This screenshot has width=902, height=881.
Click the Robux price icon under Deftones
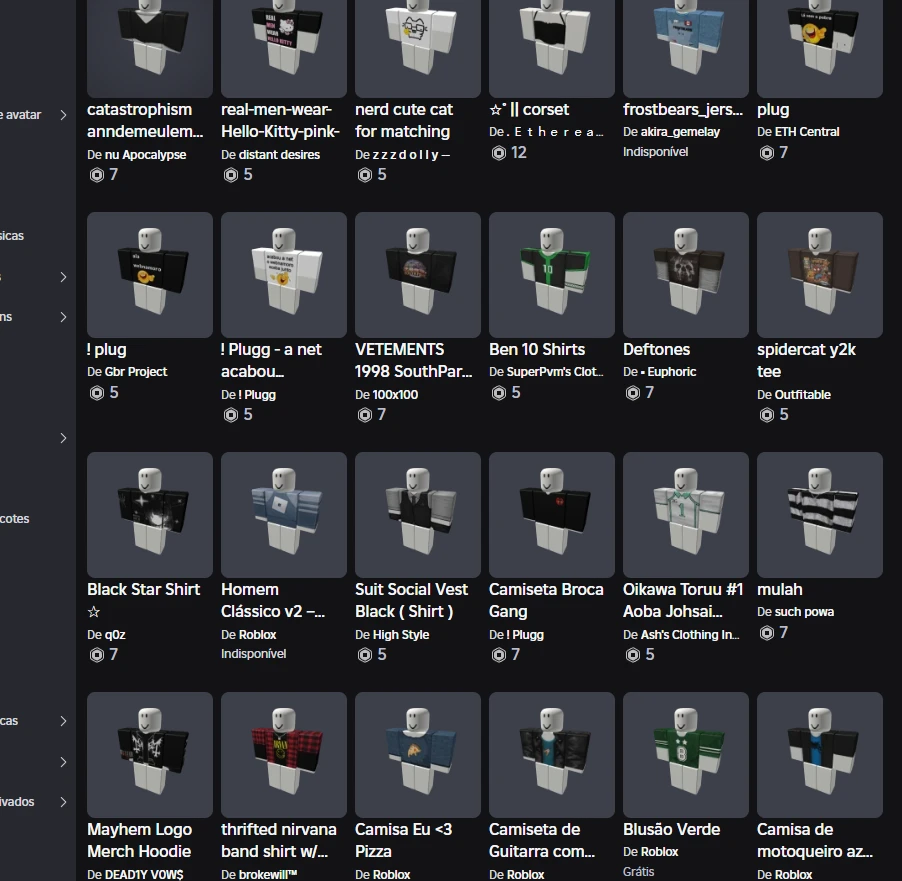632,393
